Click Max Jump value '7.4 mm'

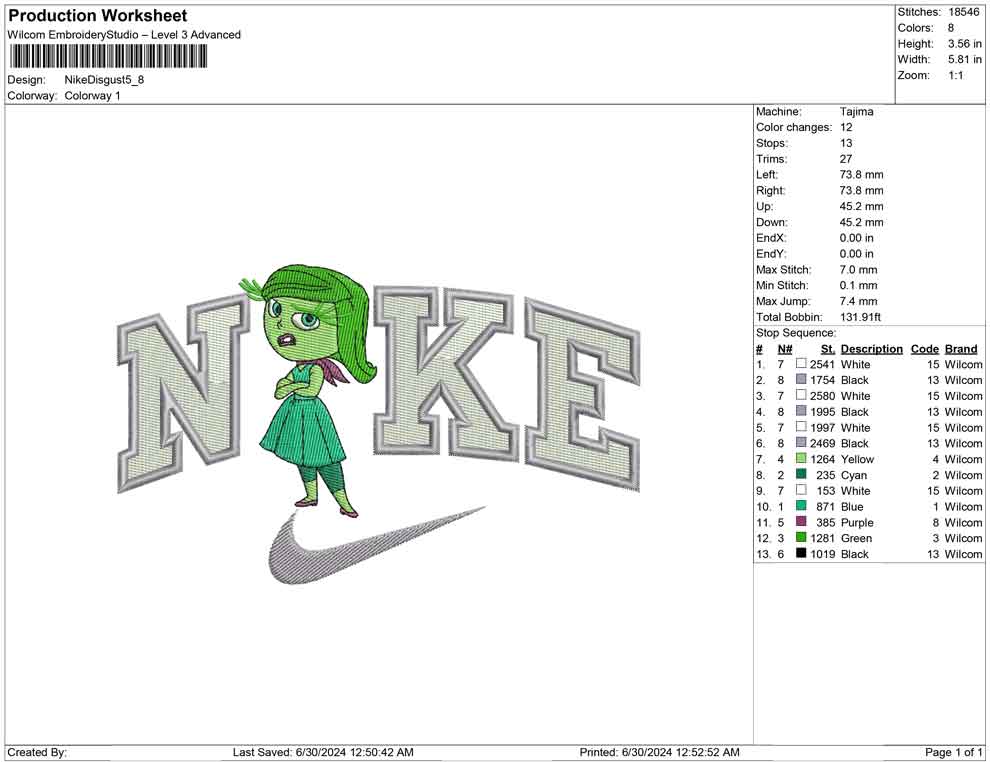pos(858,301)
